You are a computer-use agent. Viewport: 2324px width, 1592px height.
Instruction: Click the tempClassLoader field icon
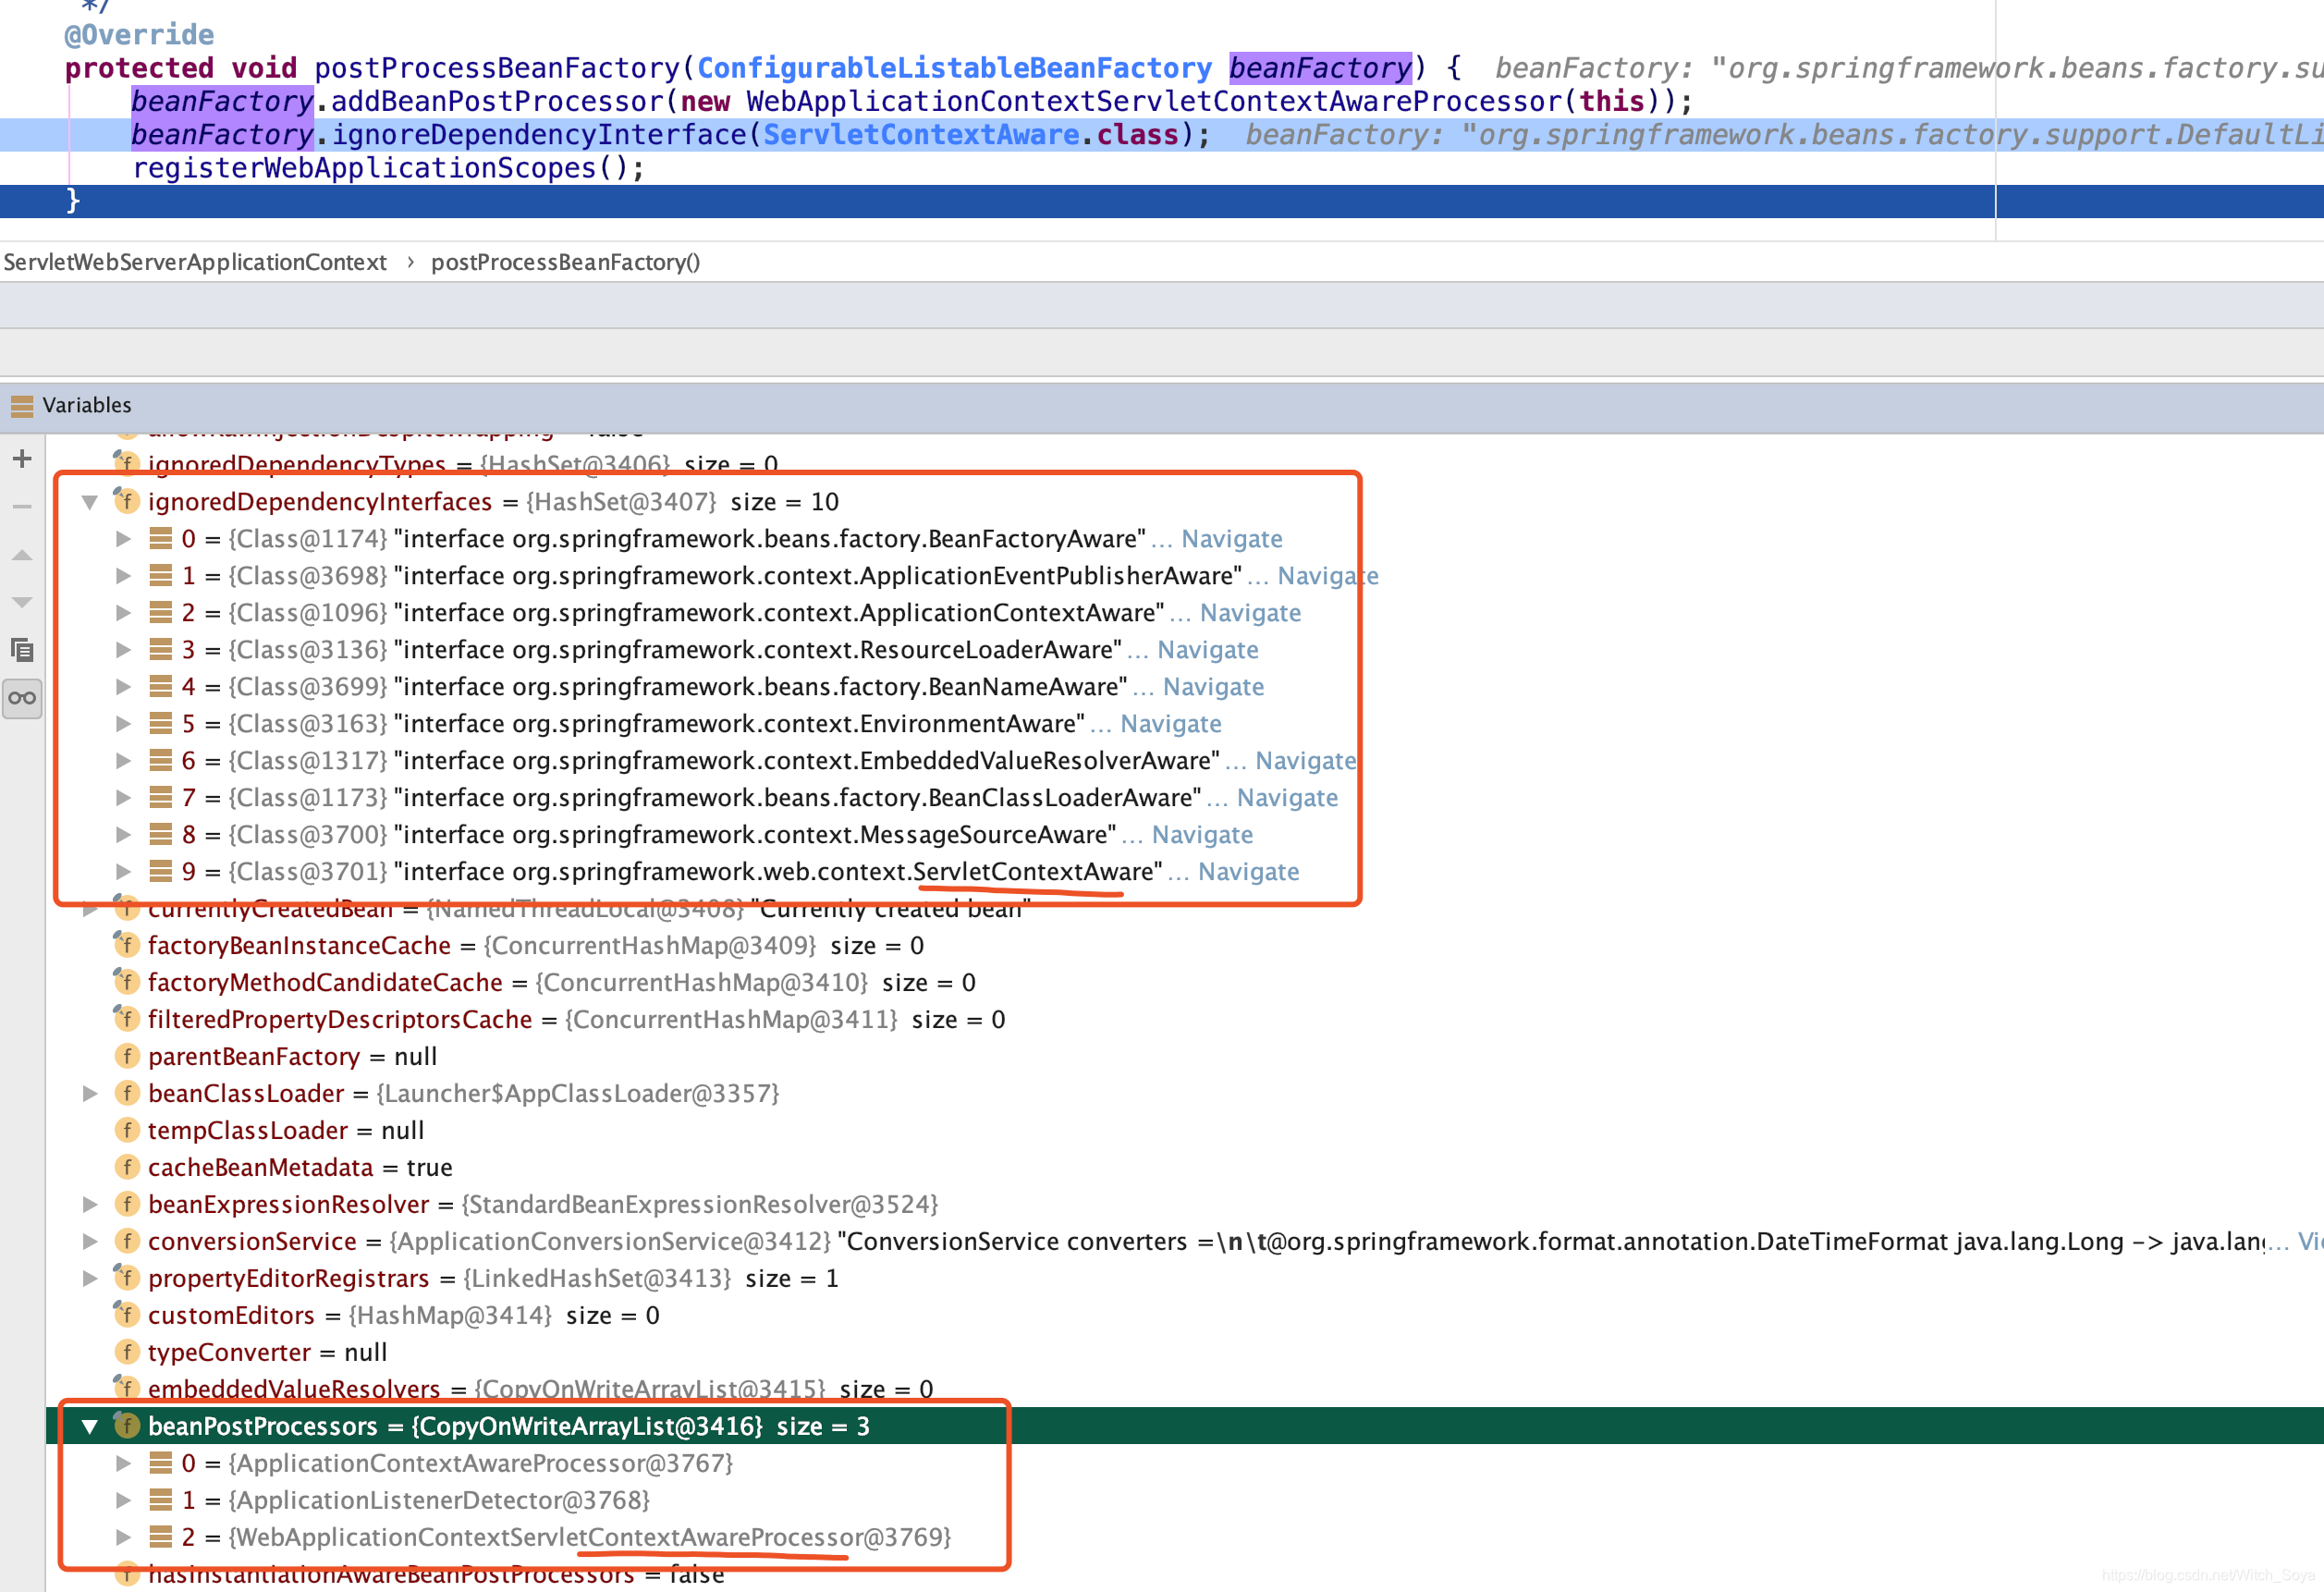[x=127, y=1130]
